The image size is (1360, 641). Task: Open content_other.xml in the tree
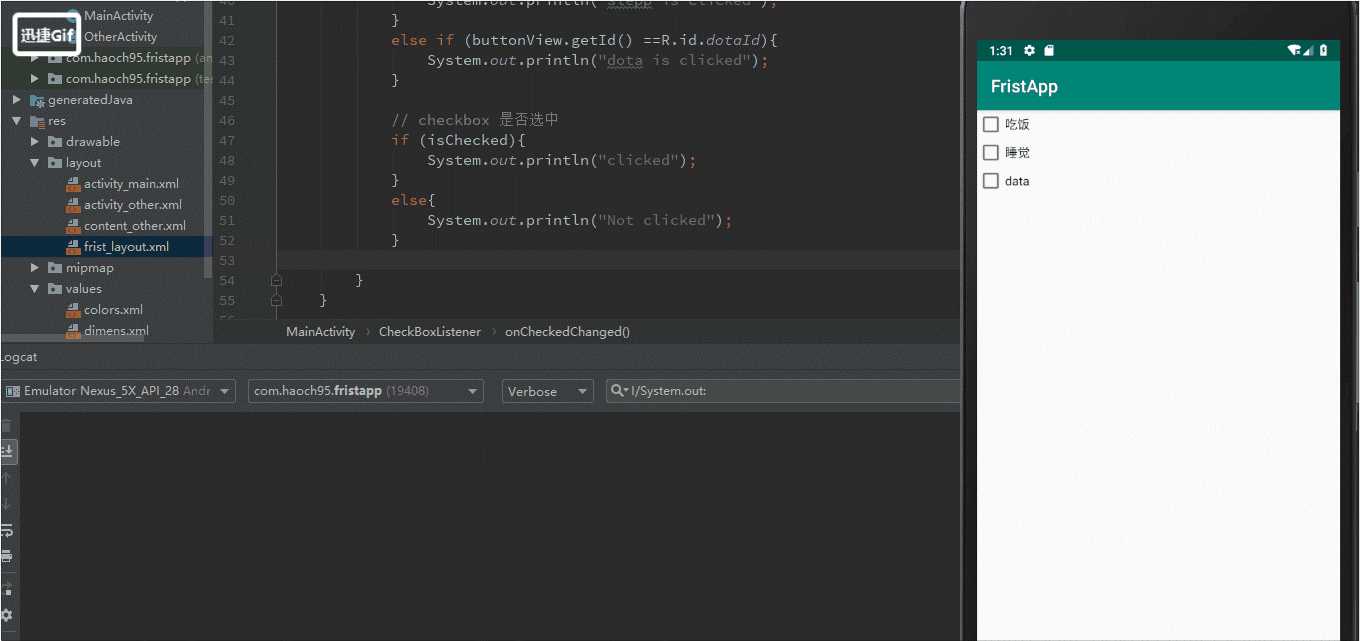[135, 226]
